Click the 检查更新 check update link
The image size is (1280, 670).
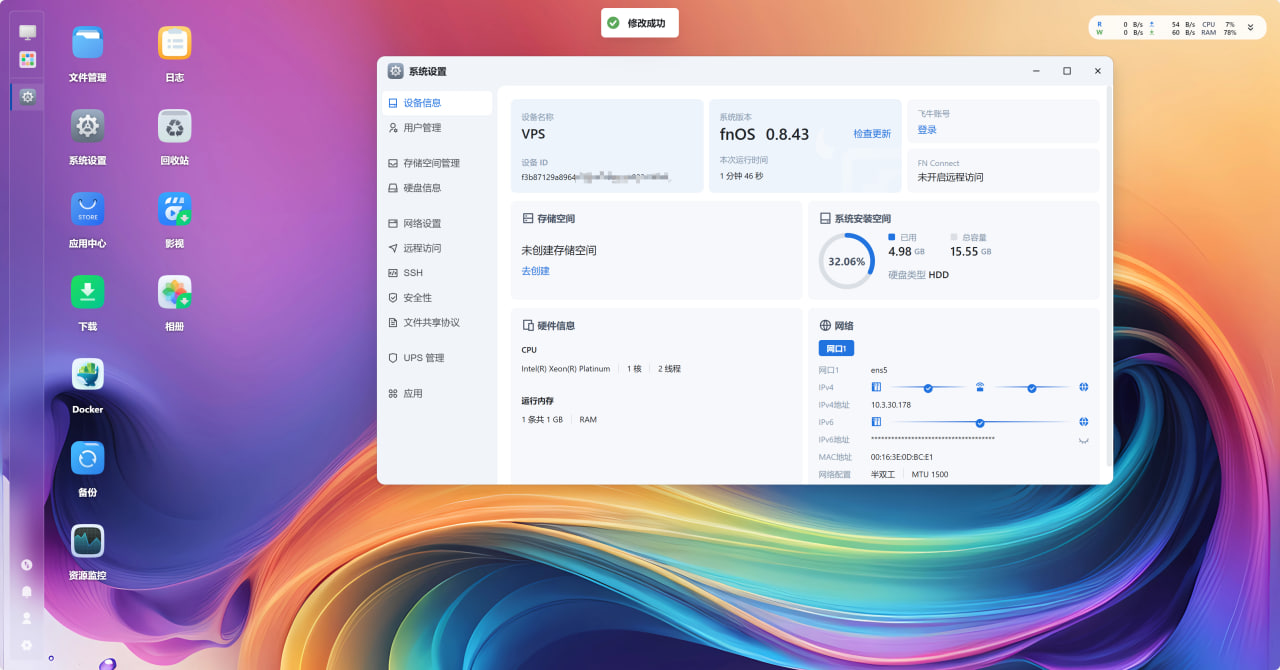(872, 134)
